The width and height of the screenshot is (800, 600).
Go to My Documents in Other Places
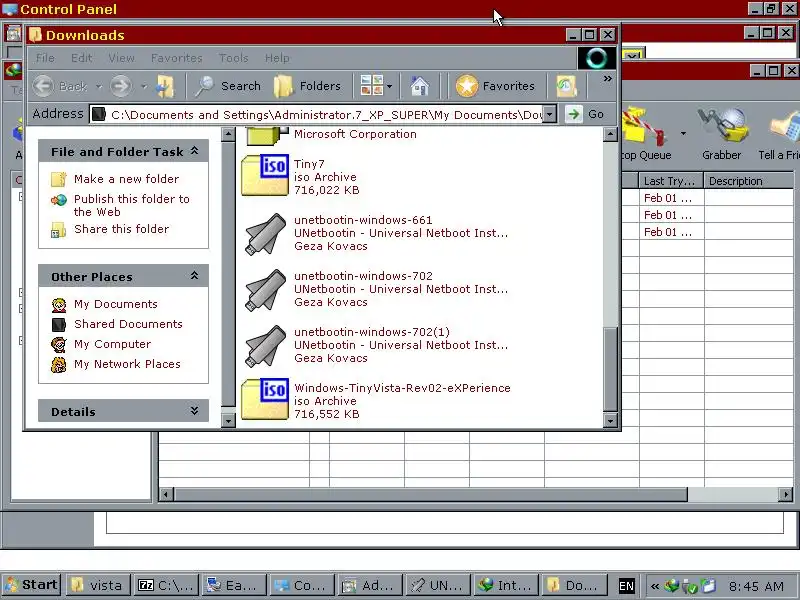coord(115,304)
